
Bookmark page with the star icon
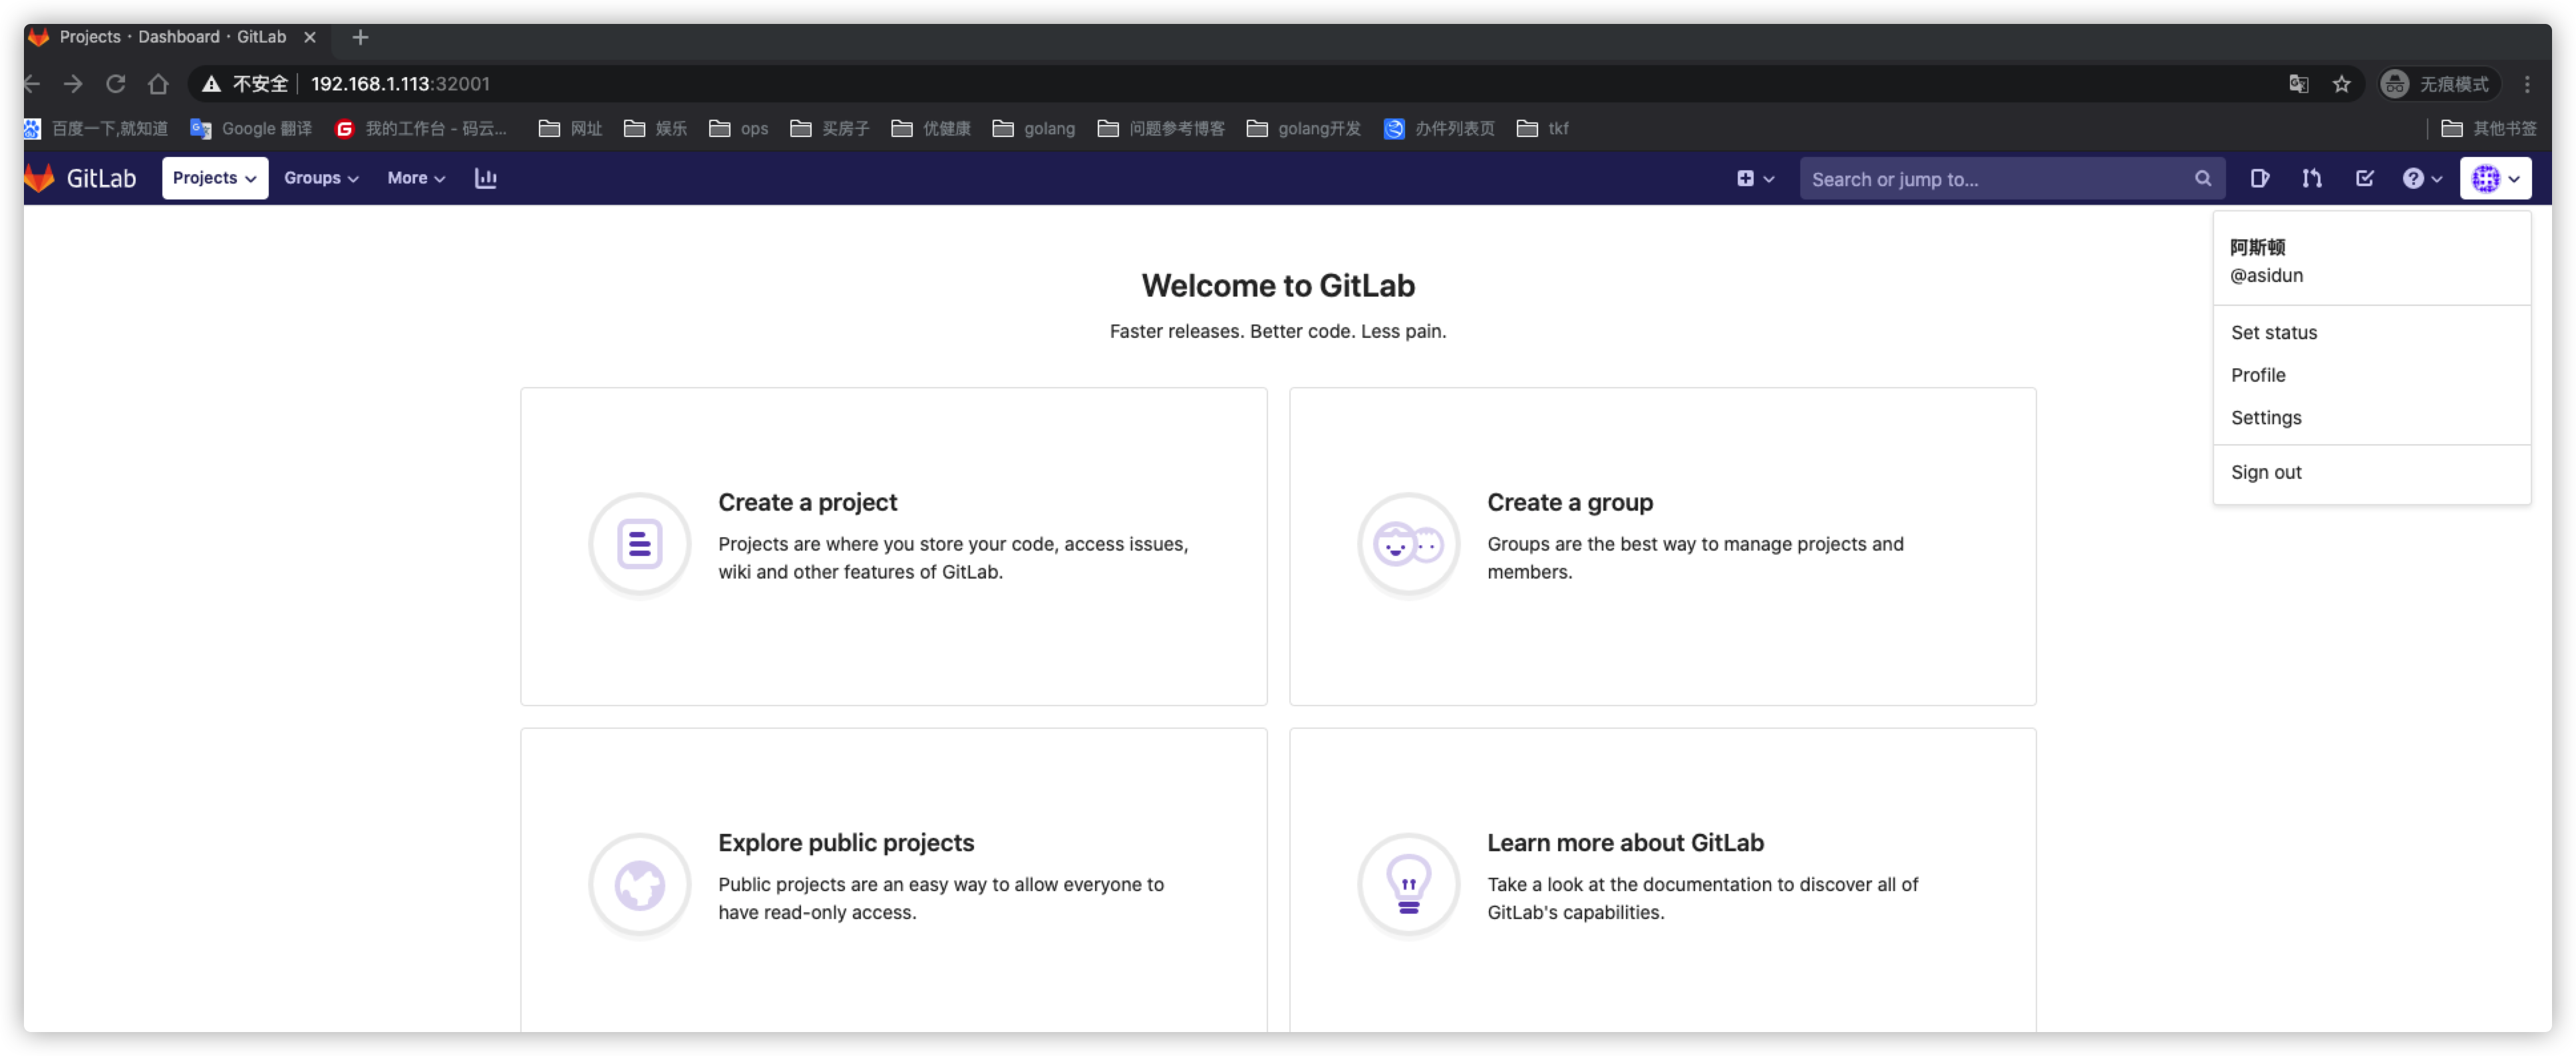2341,84
